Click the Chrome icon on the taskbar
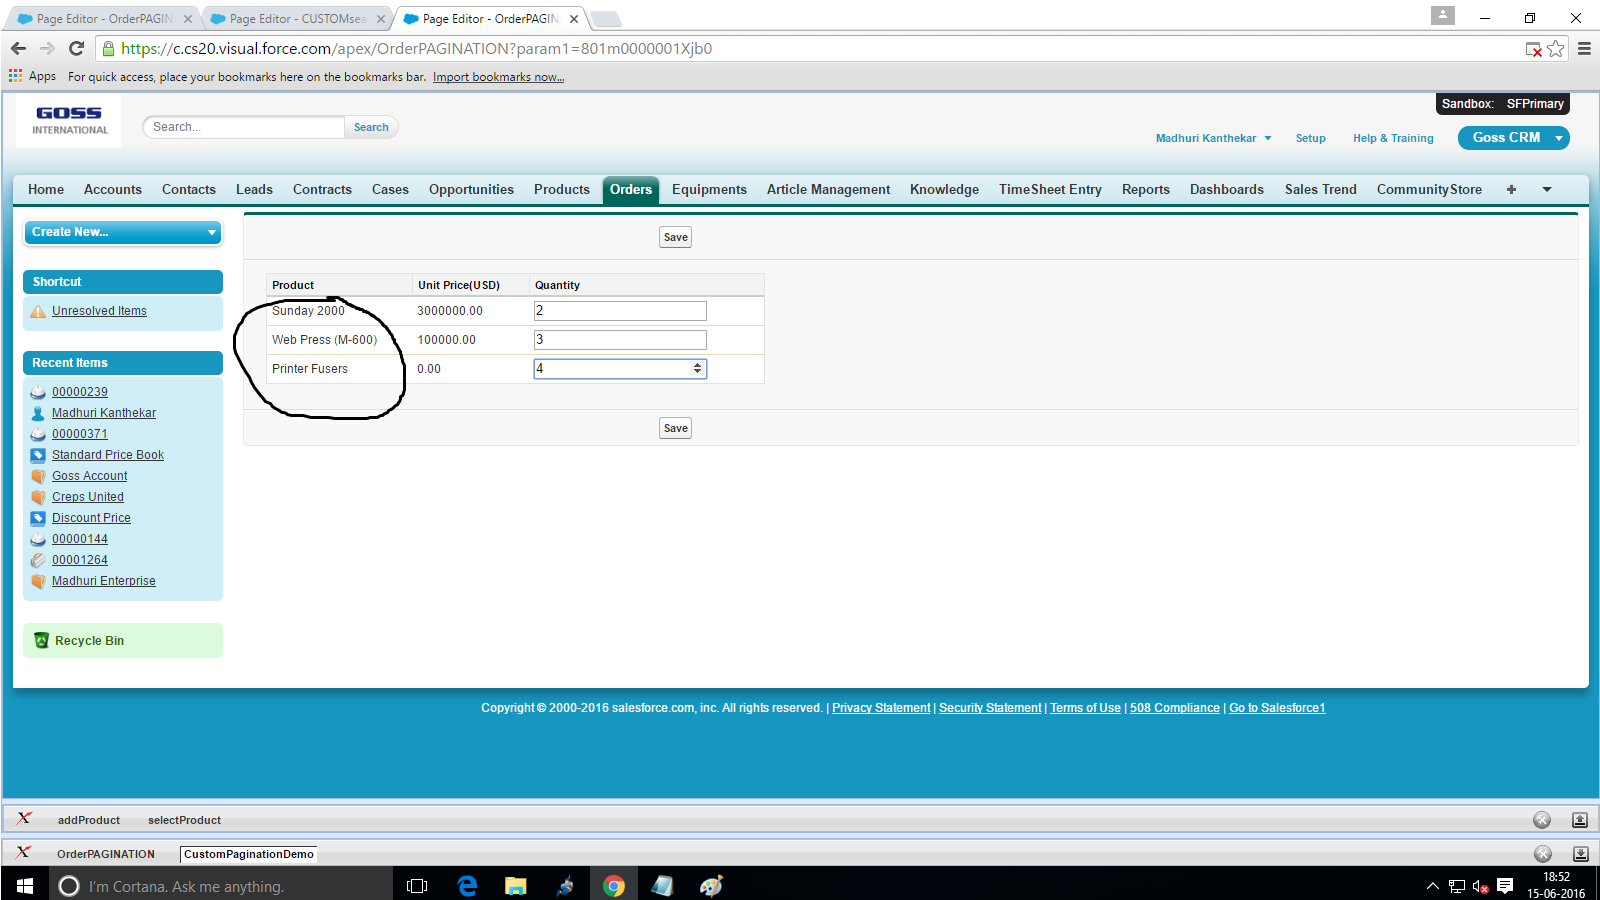The width and height of the screenshot is (1600, 900). 614,886
